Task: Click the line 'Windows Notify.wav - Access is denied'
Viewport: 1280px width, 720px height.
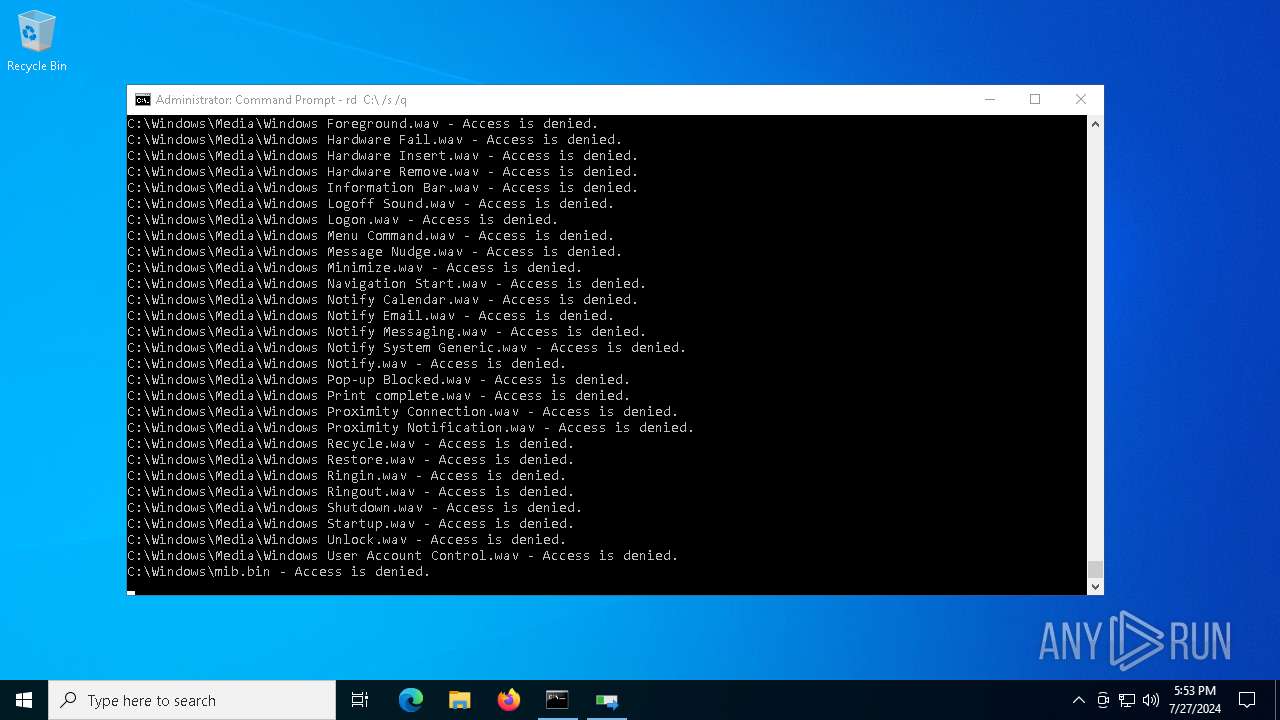Action: click(347, 364)
